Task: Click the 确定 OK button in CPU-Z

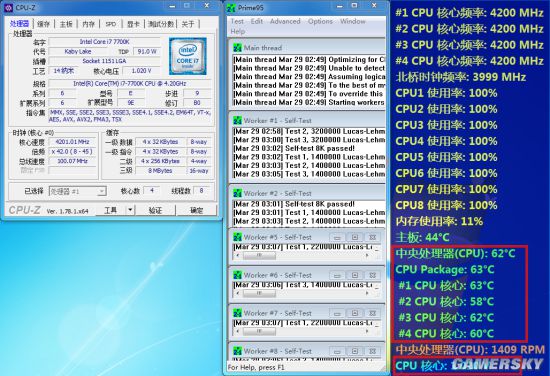Action: pyautogui.click(x=196, y=210)
